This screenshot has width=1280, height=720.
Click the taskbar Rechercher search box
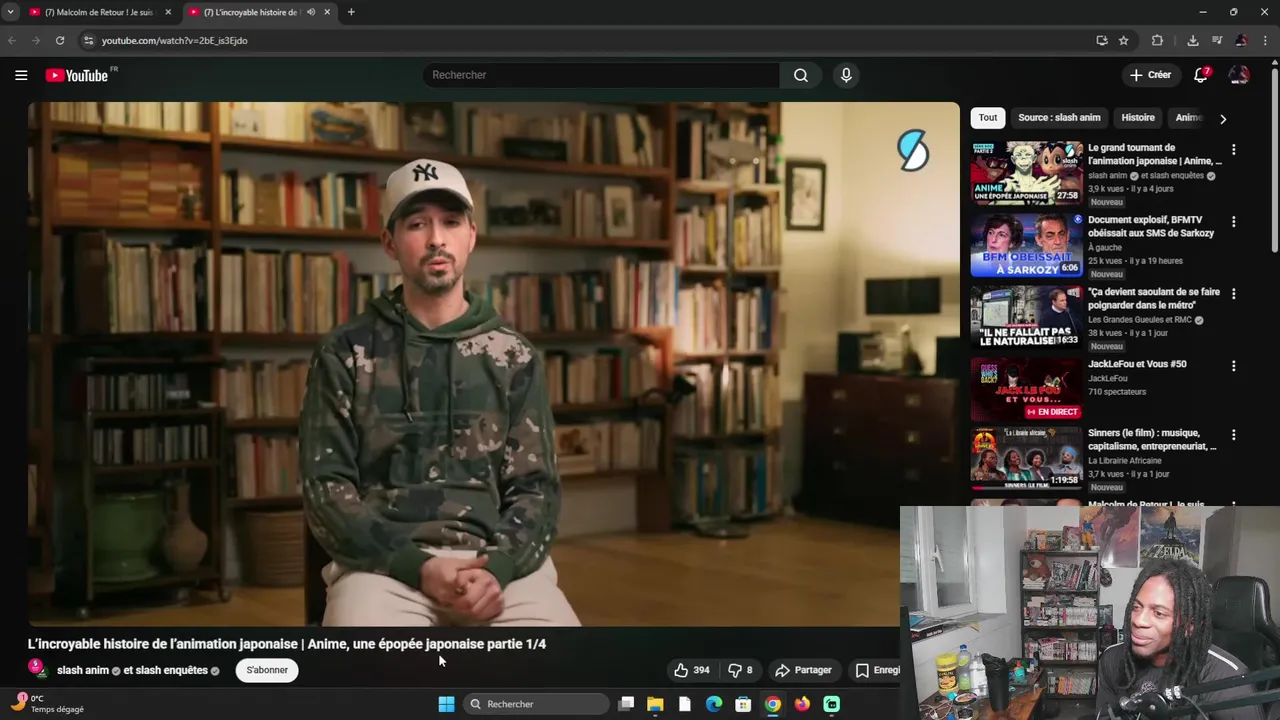[x=536, y=704]
